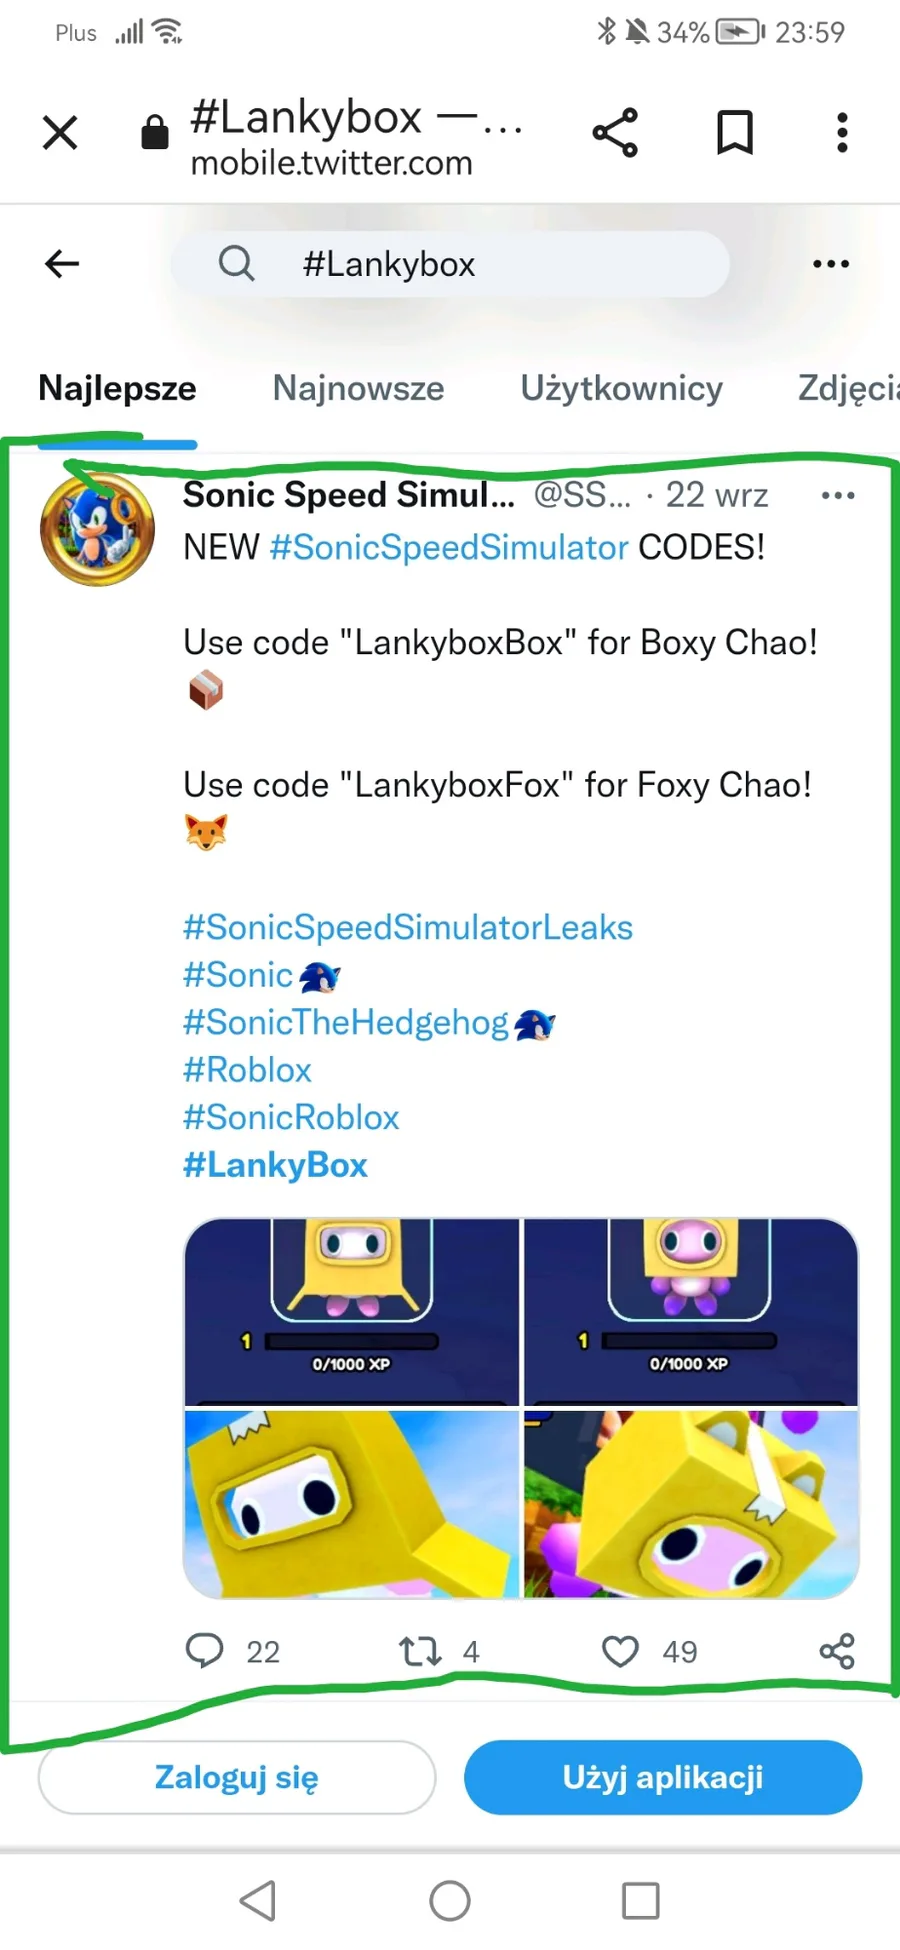Click the #Lankybox search field
The image size is (900, 1950).
point(450,264)
